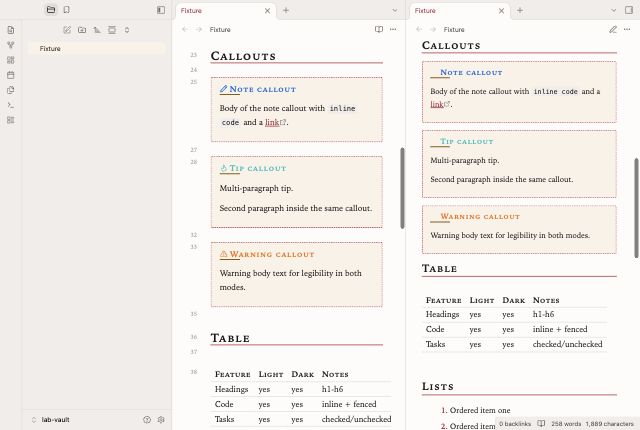This screenshot has height=430, width=640.
Task: Navigate forward in the left pane
Action: (x=199, y=29)
